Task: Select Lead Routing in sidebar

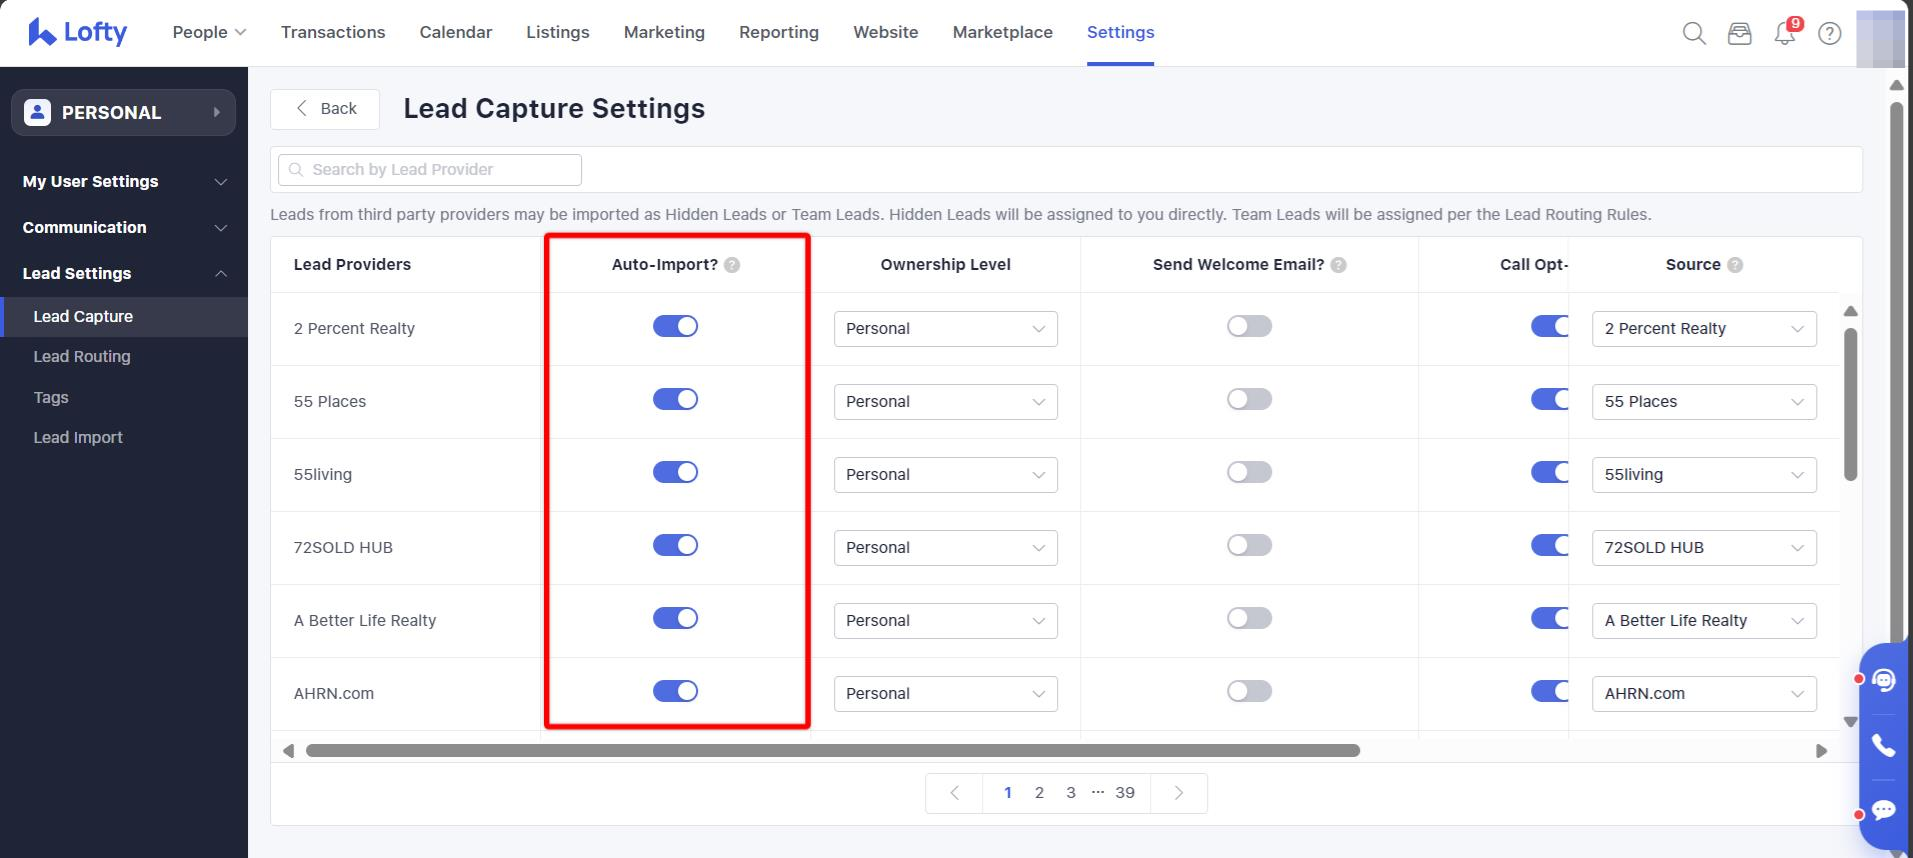Action: pos(82,356)
